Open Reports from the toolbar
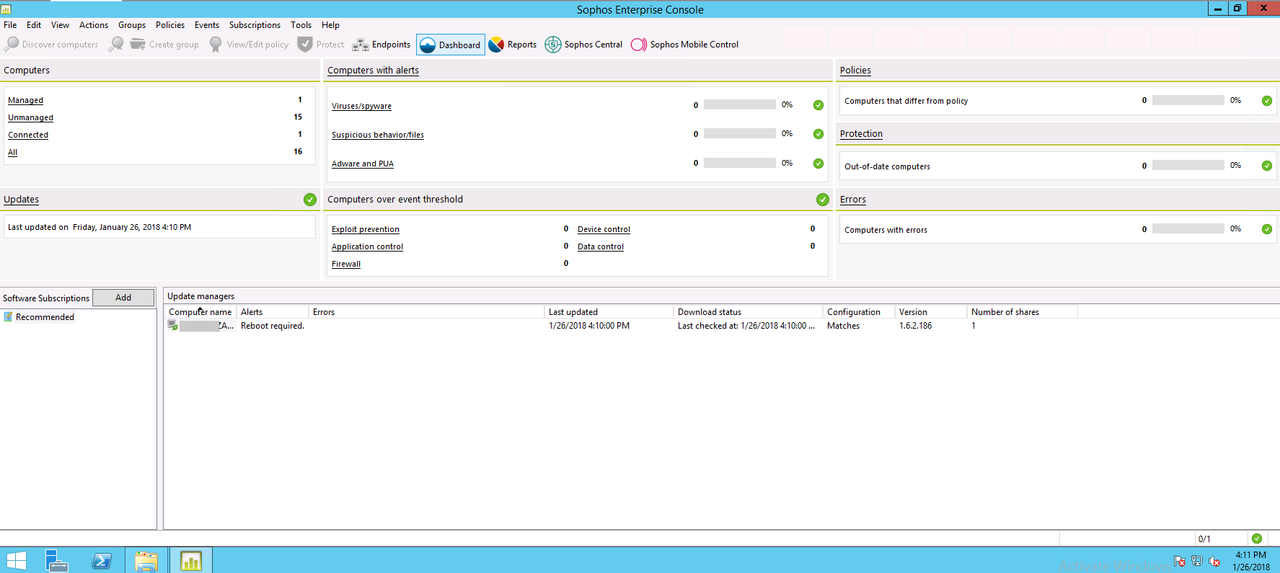Image resolution: width=1280 pixels, height=573 pixels. click(512, 44)
